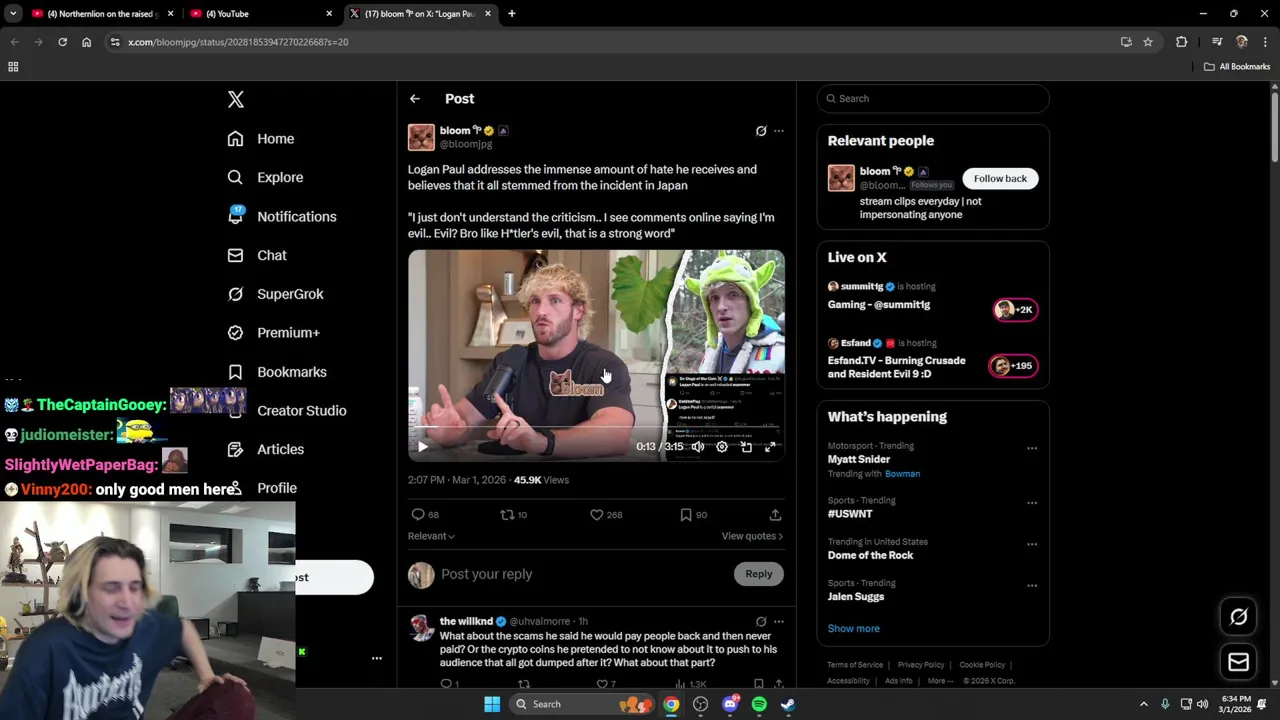
Task: Bookmark the post with 90 bookmarks
Action: point(693,515)
